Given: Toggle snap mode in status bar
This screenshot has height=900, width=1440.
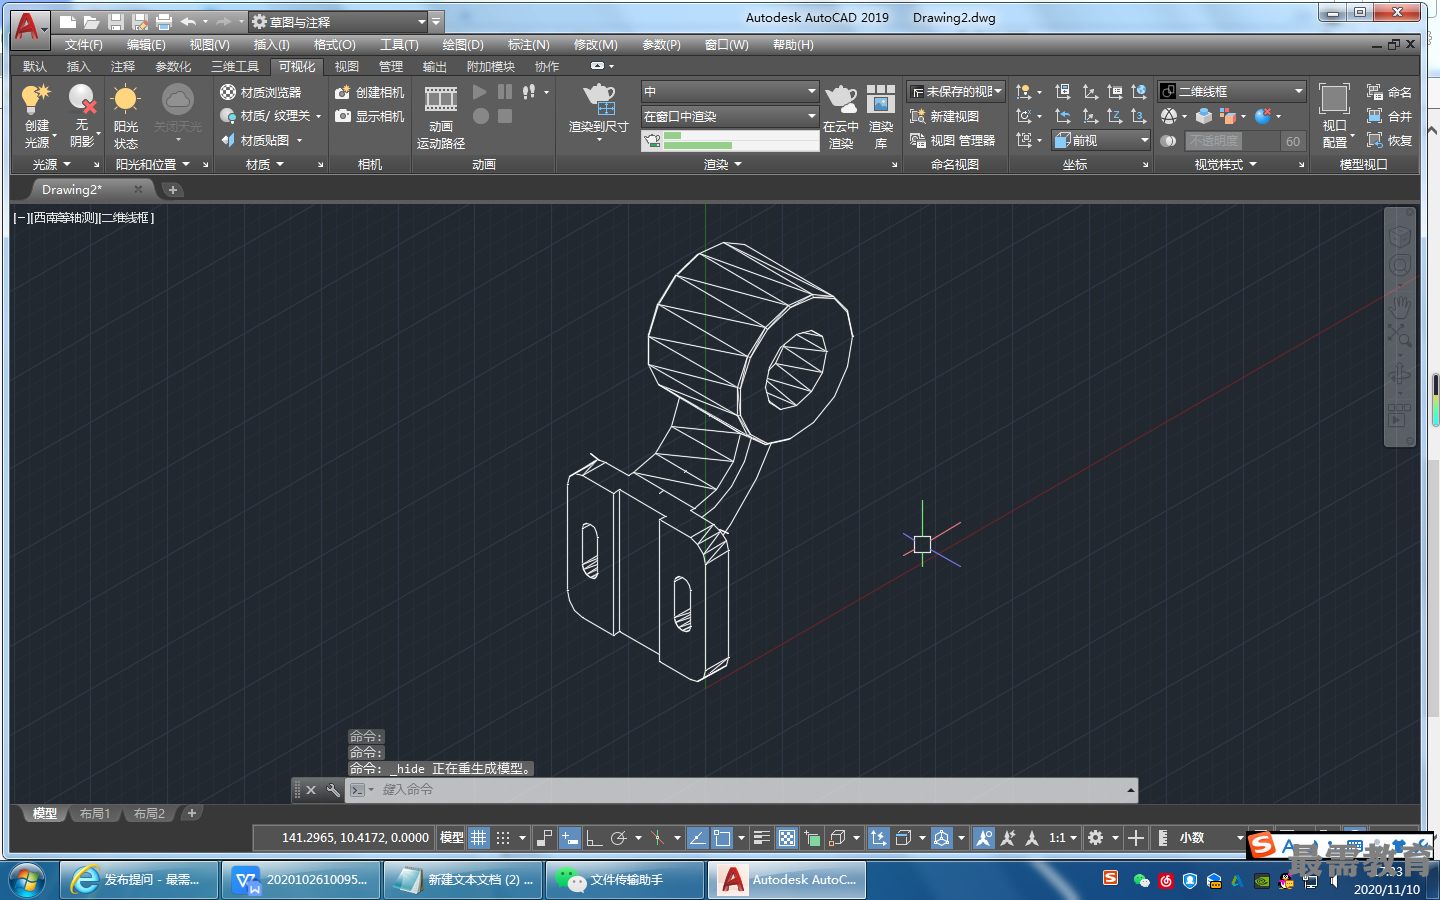Looking at the screenshot, I should click(503, 838).
